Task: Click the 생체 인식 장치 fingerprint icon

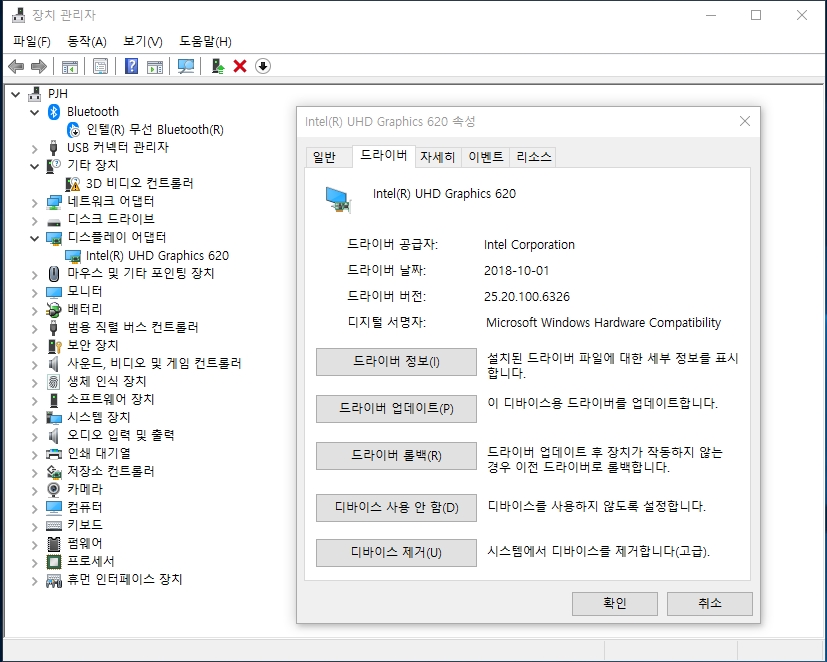Action: pos(54,381)
